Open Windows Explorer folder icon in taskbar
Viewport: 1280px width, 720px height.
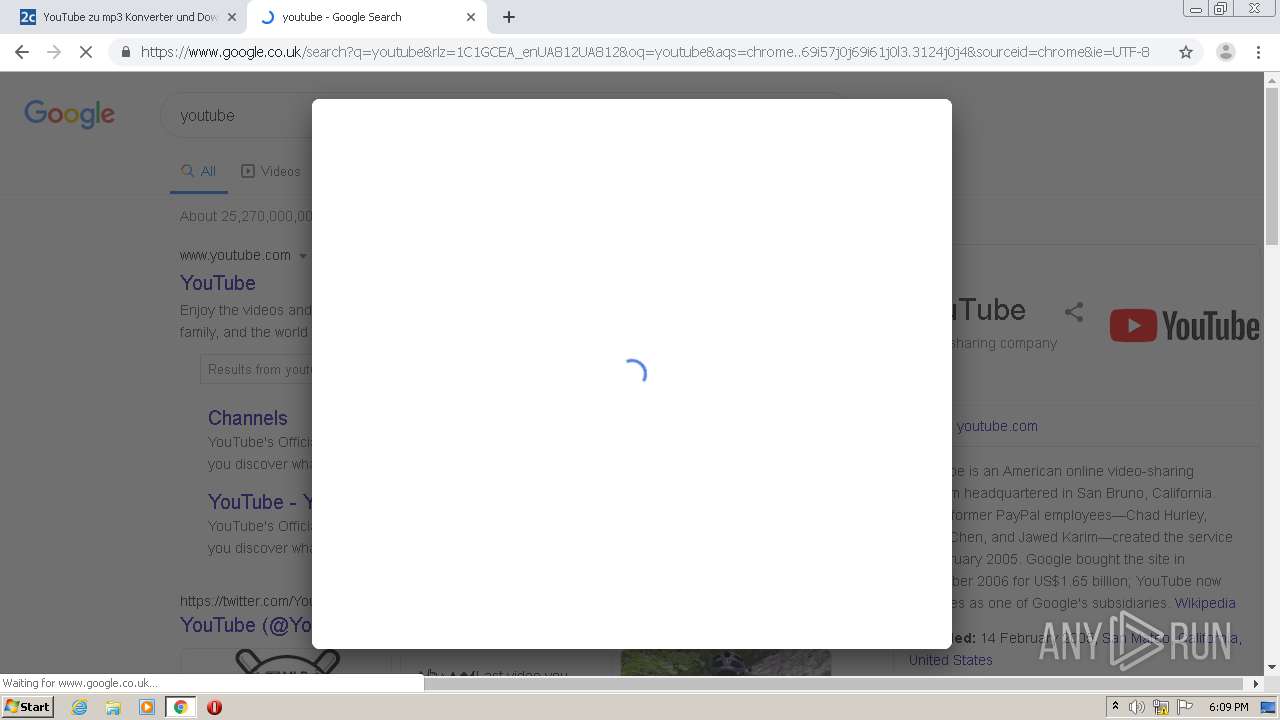click(x=113, y=707)
